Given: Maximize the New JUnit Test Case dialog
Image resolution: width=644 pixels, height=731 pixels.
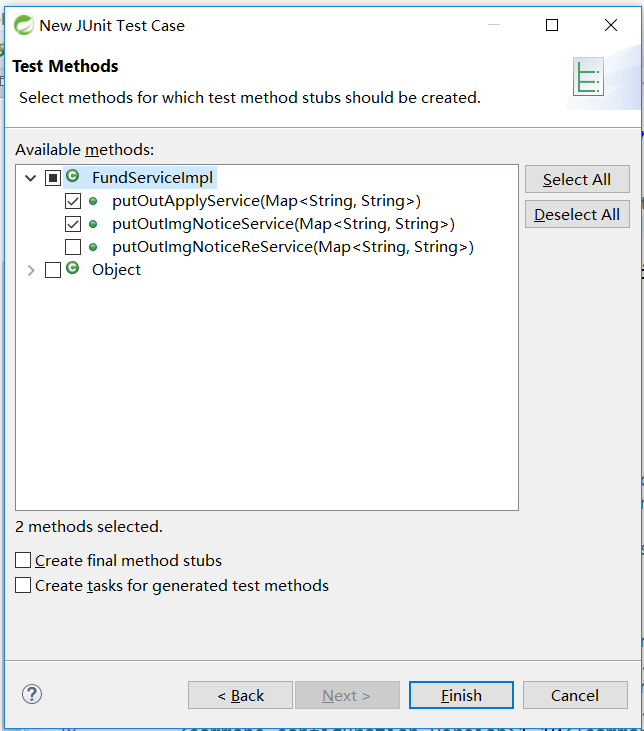Looking at the screenshot, I should [x=552, y=25].
